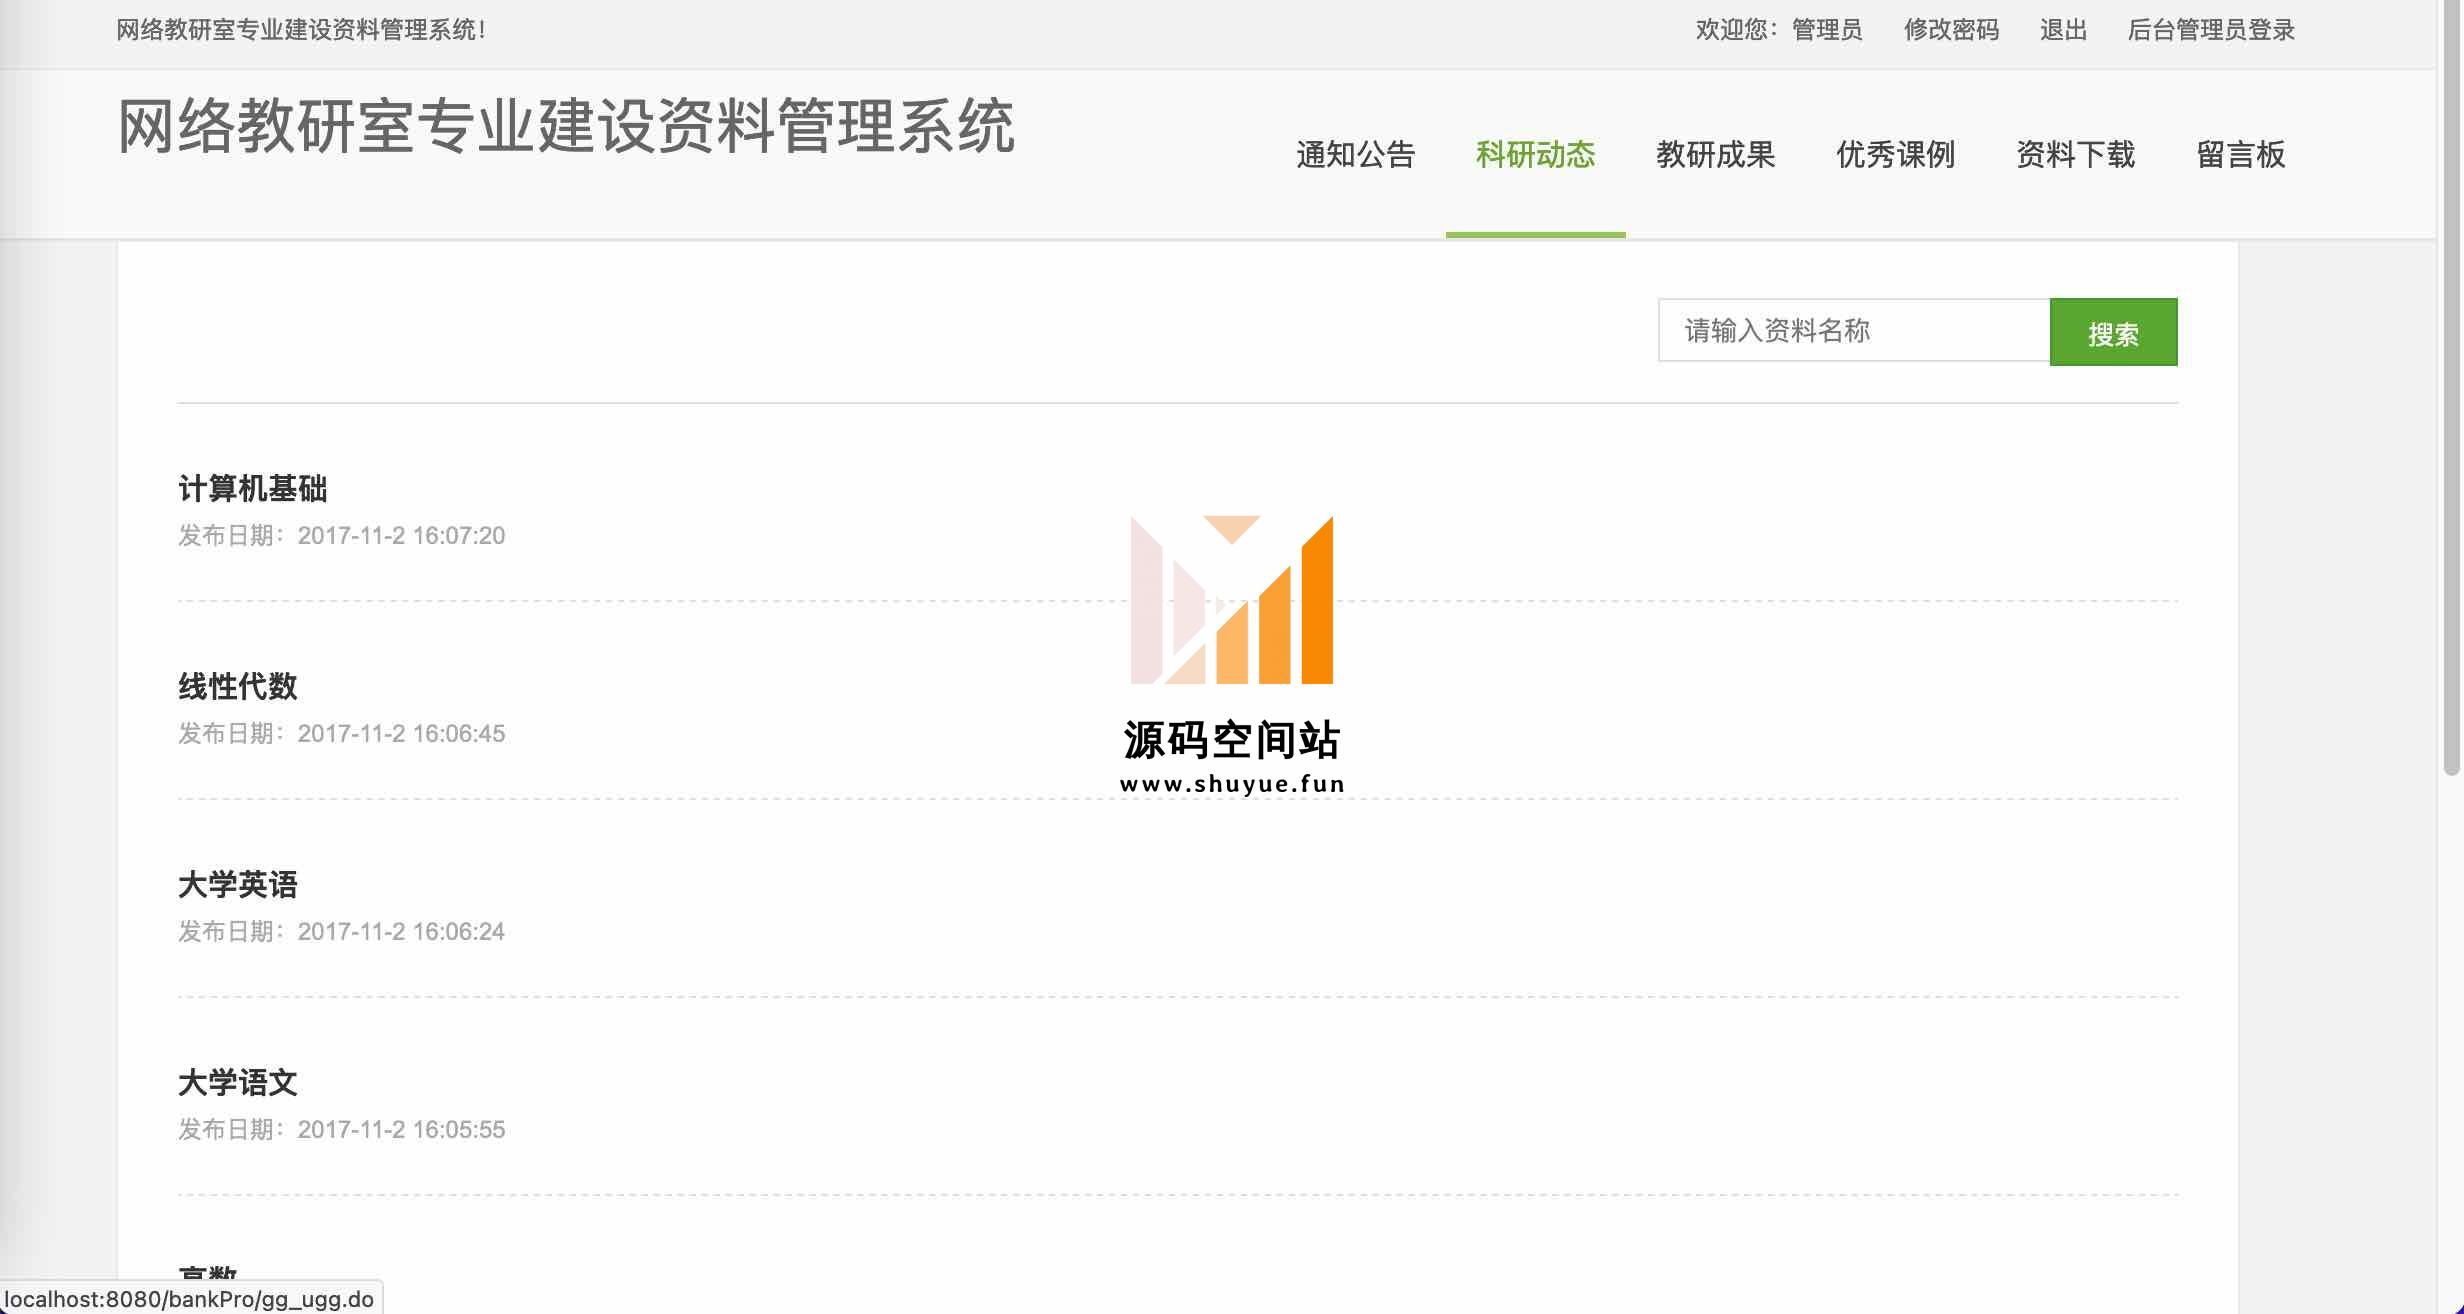Open the 大学语文 article
This screenshot has height=1314, width=2464.
click(x=238, y=1083)
